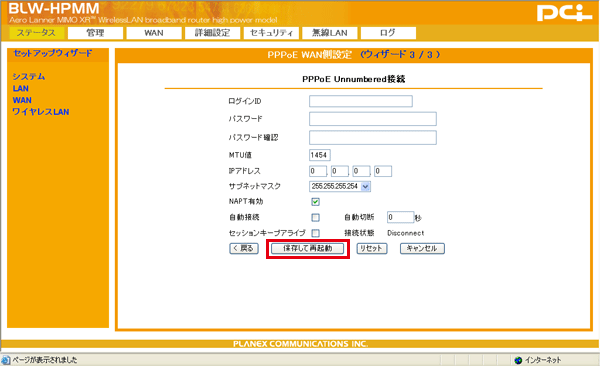Go to the 無線LAN tab
Viewport: 600px width, 366px height.
pyautogui.click(x=329, y=33)
